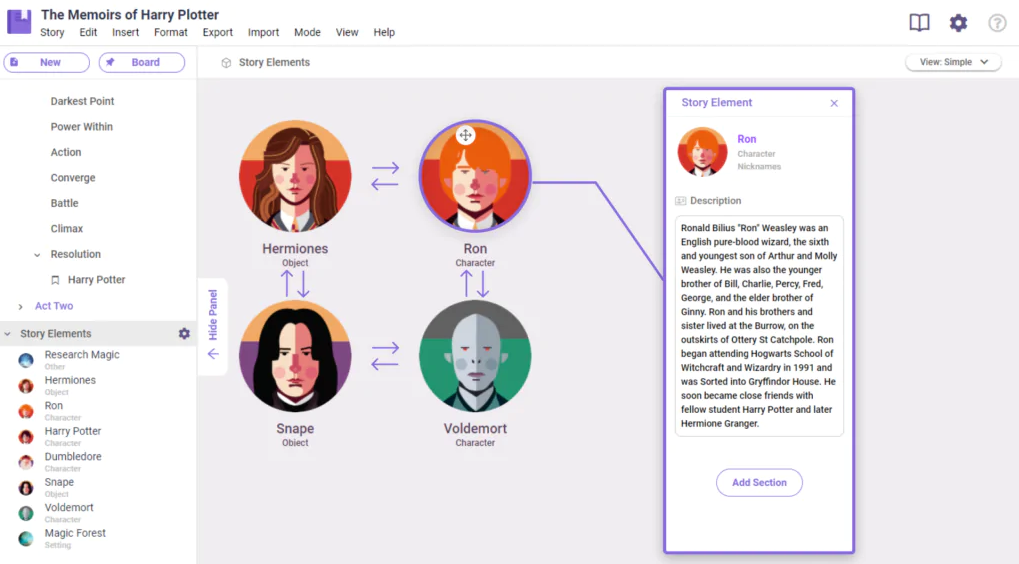Open settings gear in top bar
Viewport: 1019px width, 564px height.
click(x=958, y=23)
